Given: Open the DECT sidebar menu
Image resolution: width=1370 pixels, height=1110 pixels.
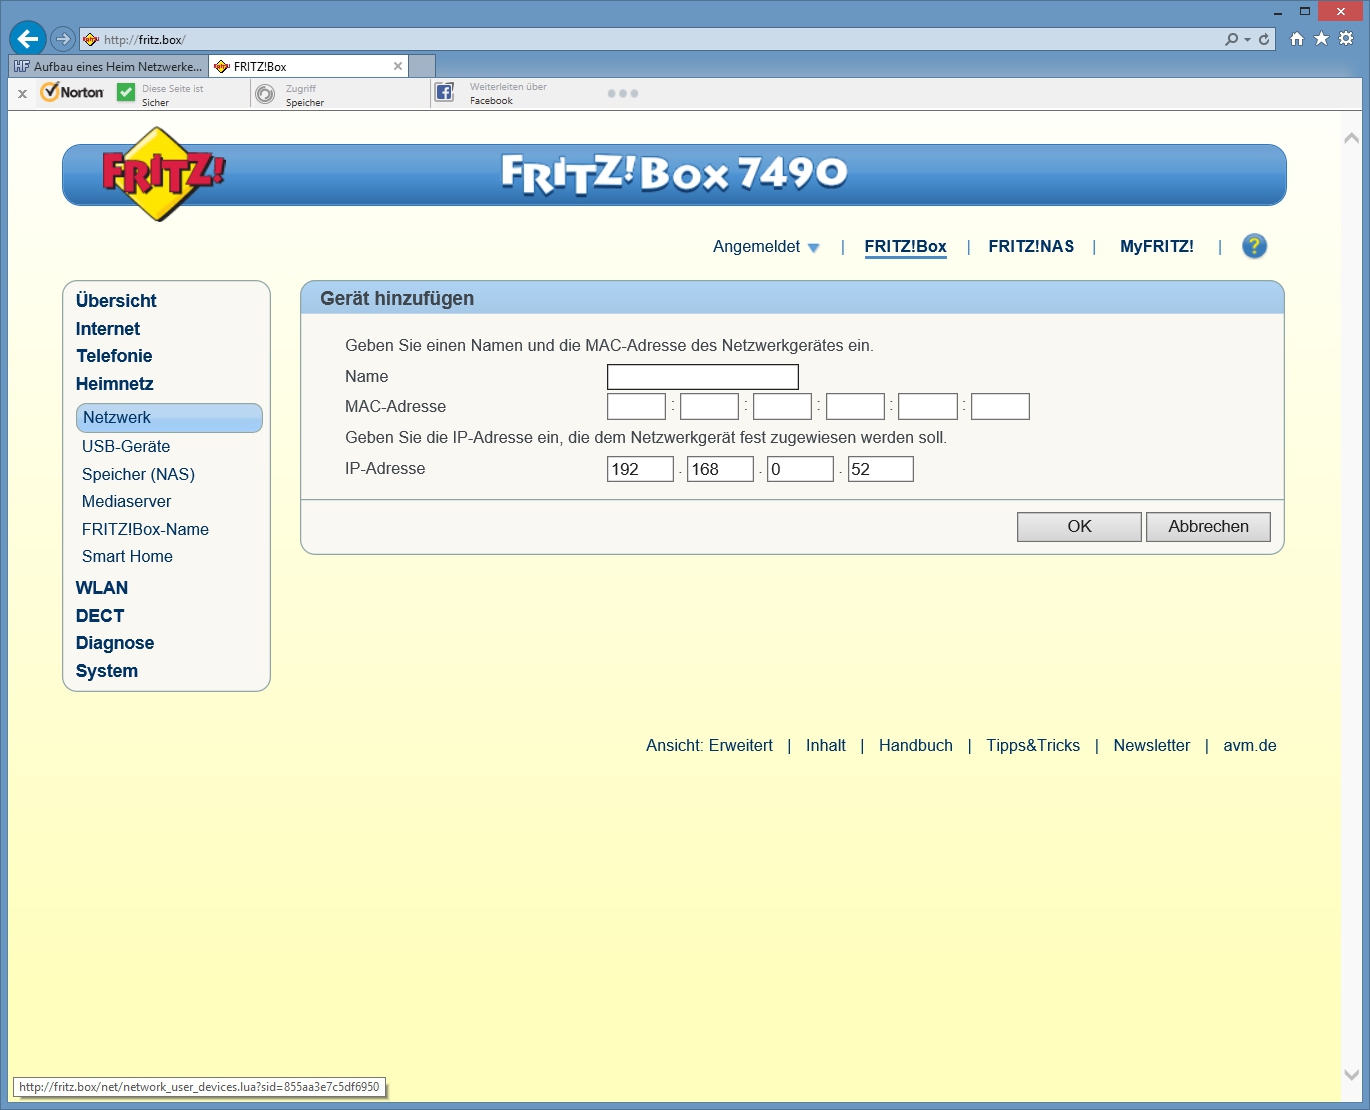Looking at the screenshot, I should (100, 616).
